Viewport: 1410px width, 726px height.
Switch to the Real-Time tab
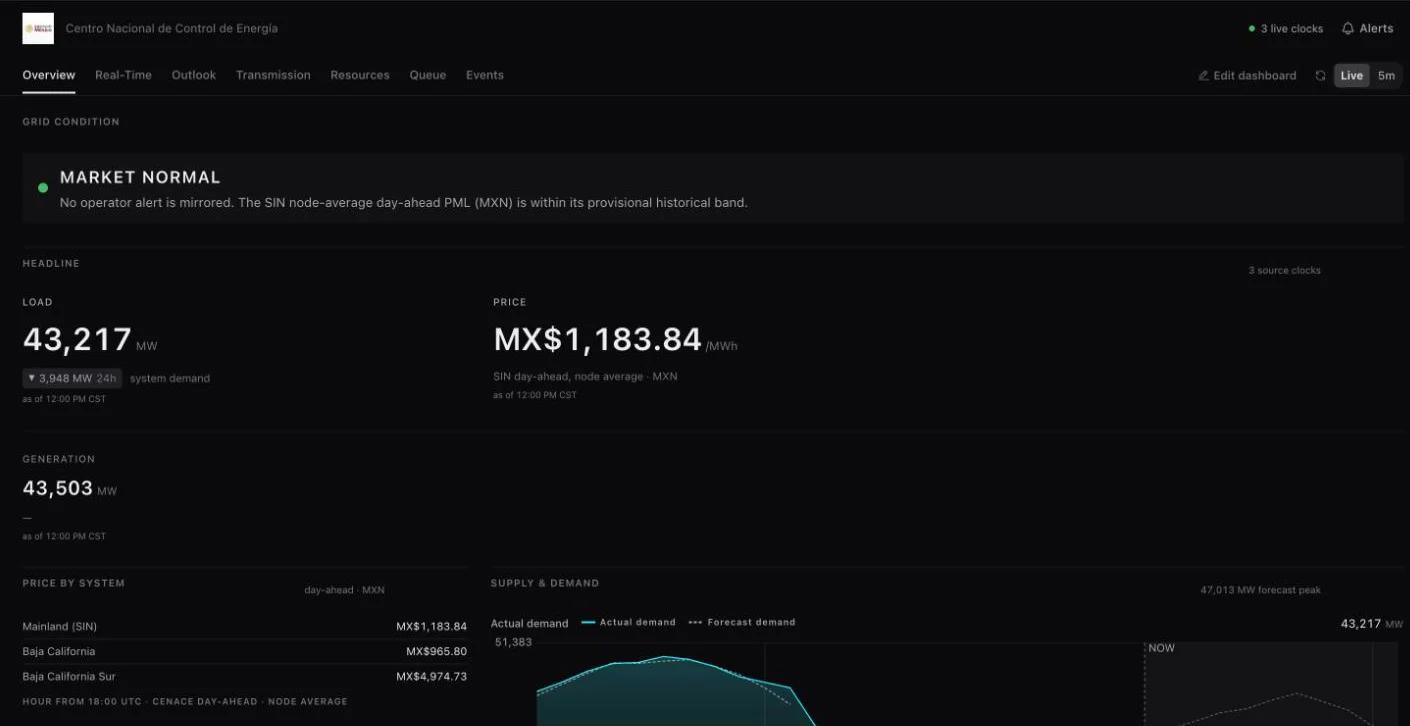(123, 75)
